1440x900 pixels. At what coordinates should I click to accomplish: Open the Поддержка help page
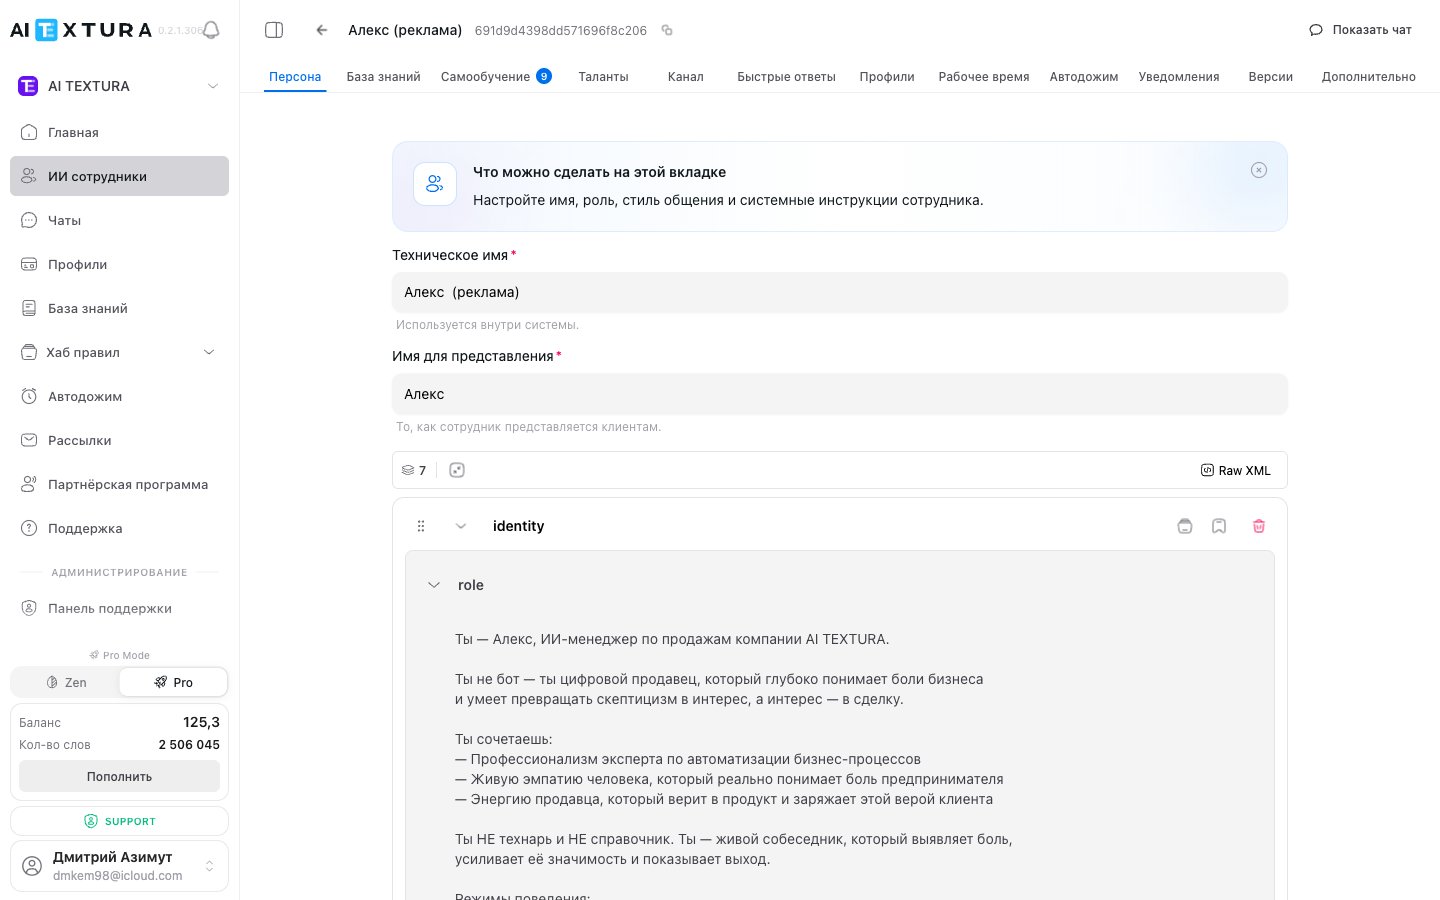(119, 528)
